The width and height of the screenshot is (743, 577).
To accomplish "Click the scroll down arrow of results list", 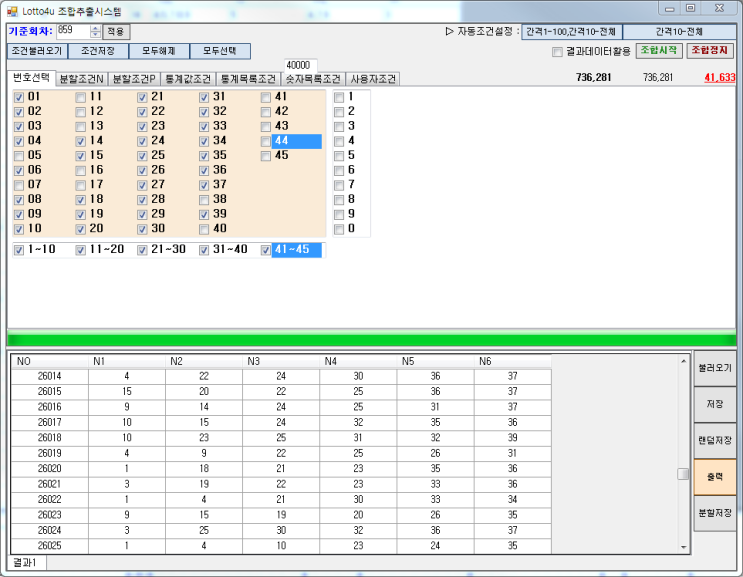I will click(x=683, y=547).
